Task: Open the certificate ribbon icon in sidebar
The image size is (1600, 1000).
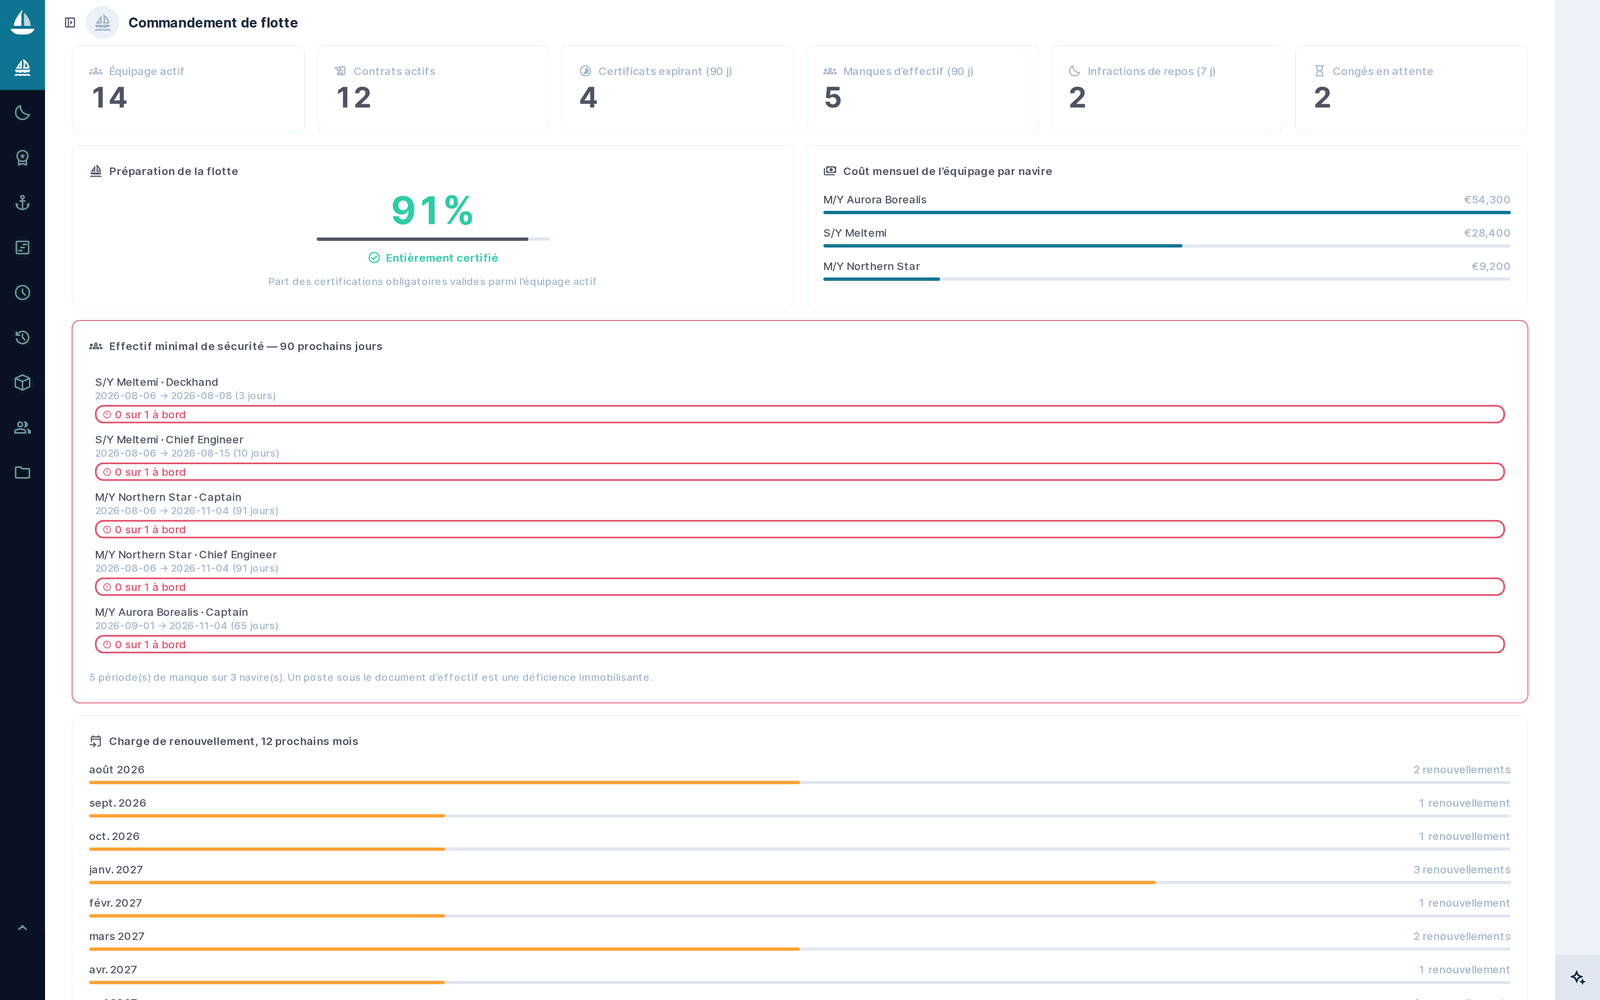Action: (x=22, y=158)
